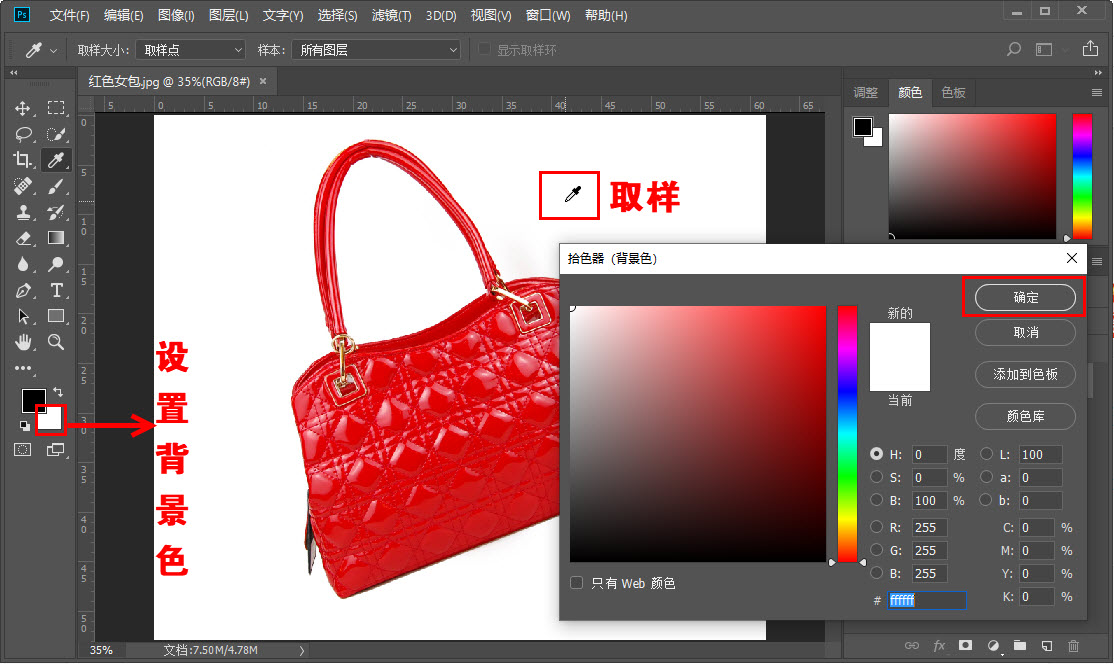This screenshot has height=664, width=1114.
Task: Expand the collapsed toolbox panel arrows
Action: click(x=13, y=72)
